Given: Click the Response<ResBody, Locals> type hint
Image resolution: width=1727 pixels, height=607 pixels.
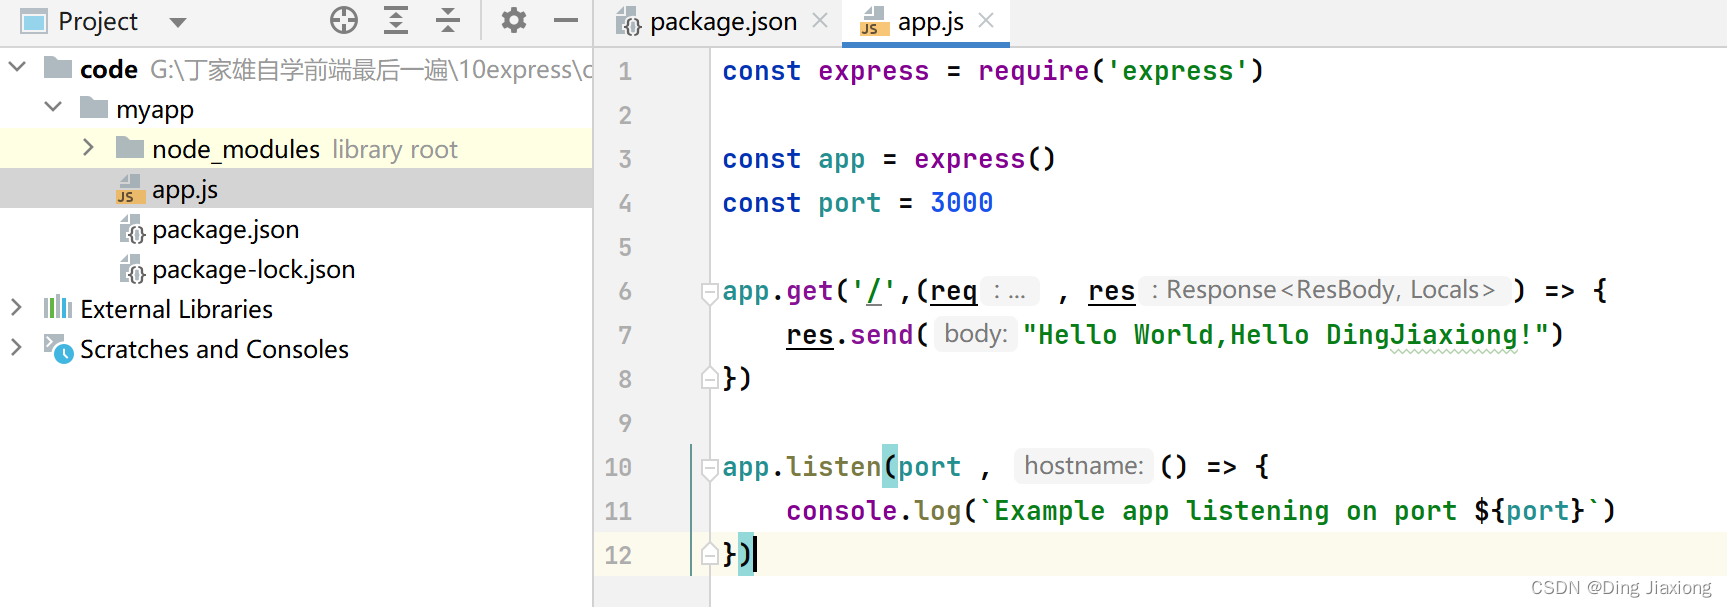Looking at the screenshot, I should coord(1324,290).
